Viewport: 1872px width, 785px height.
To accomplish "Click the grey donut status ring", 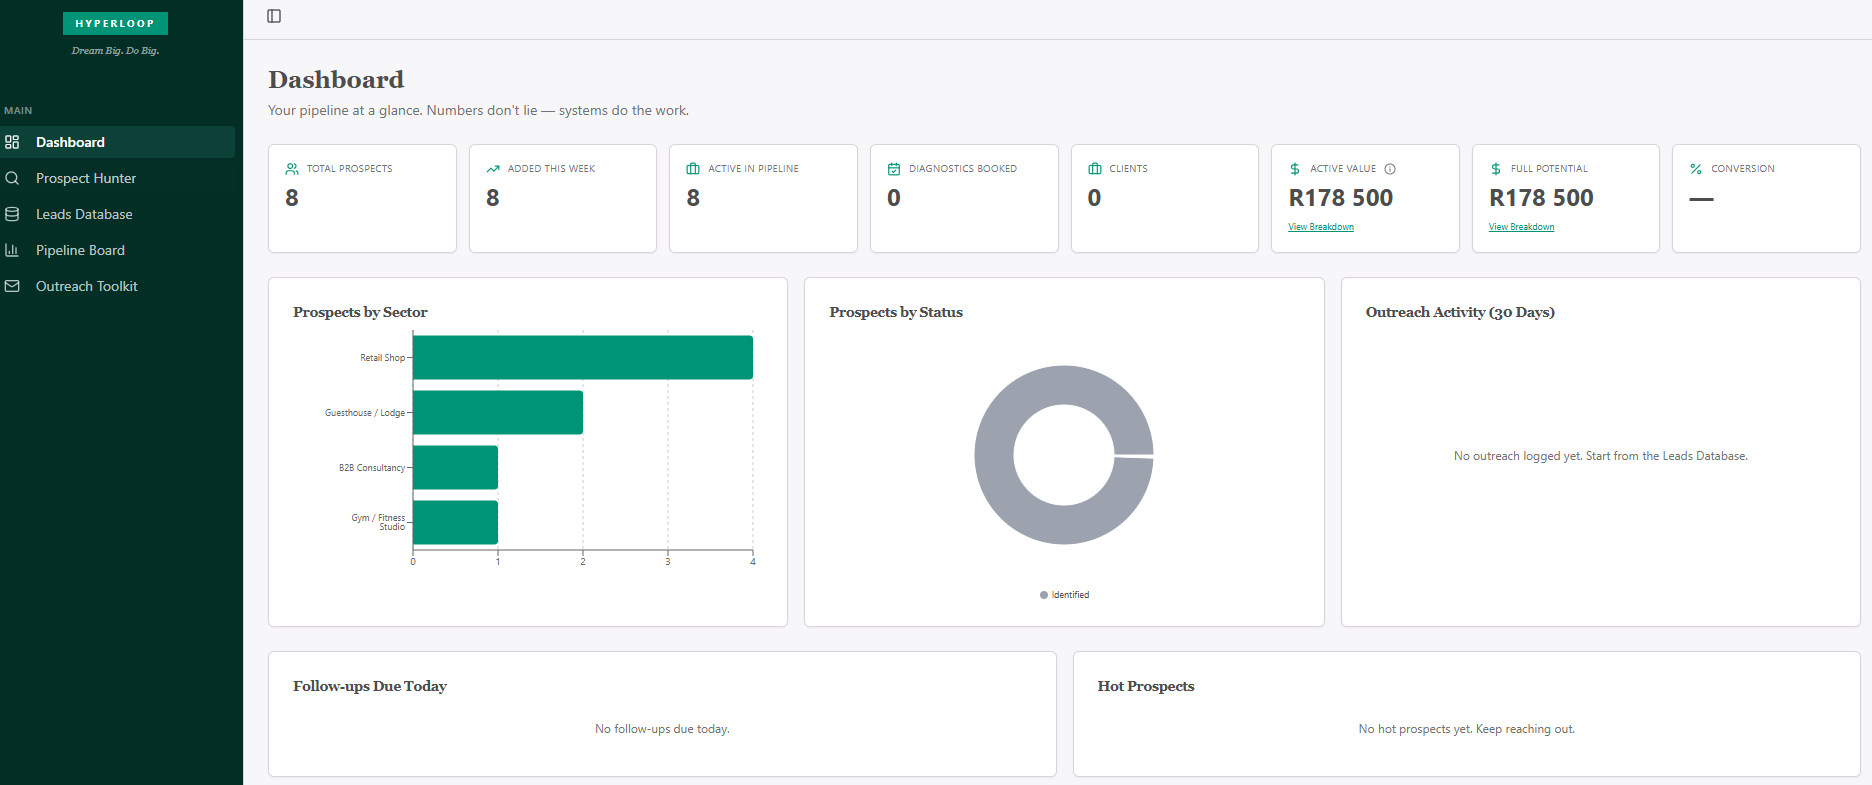I will [x=993, y=455].
